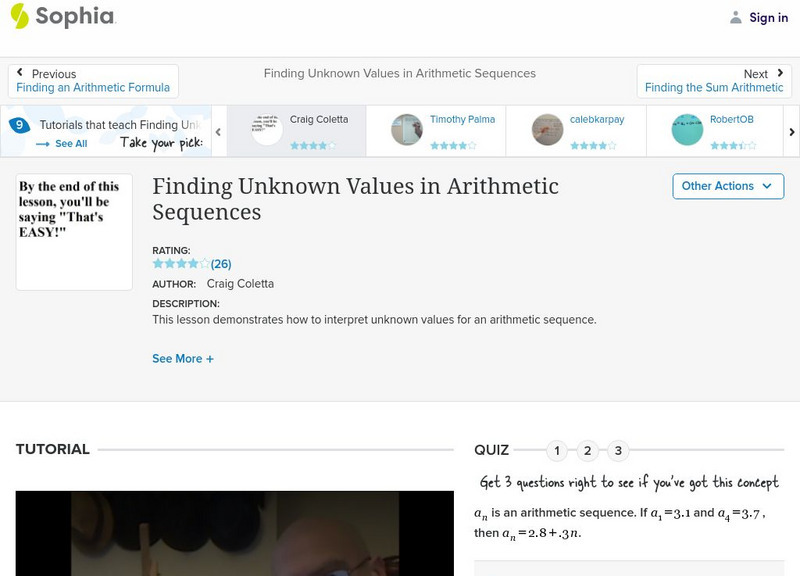800x576 pixels.
Task: Click author name Craig Coletta
Action: [240, 284]
